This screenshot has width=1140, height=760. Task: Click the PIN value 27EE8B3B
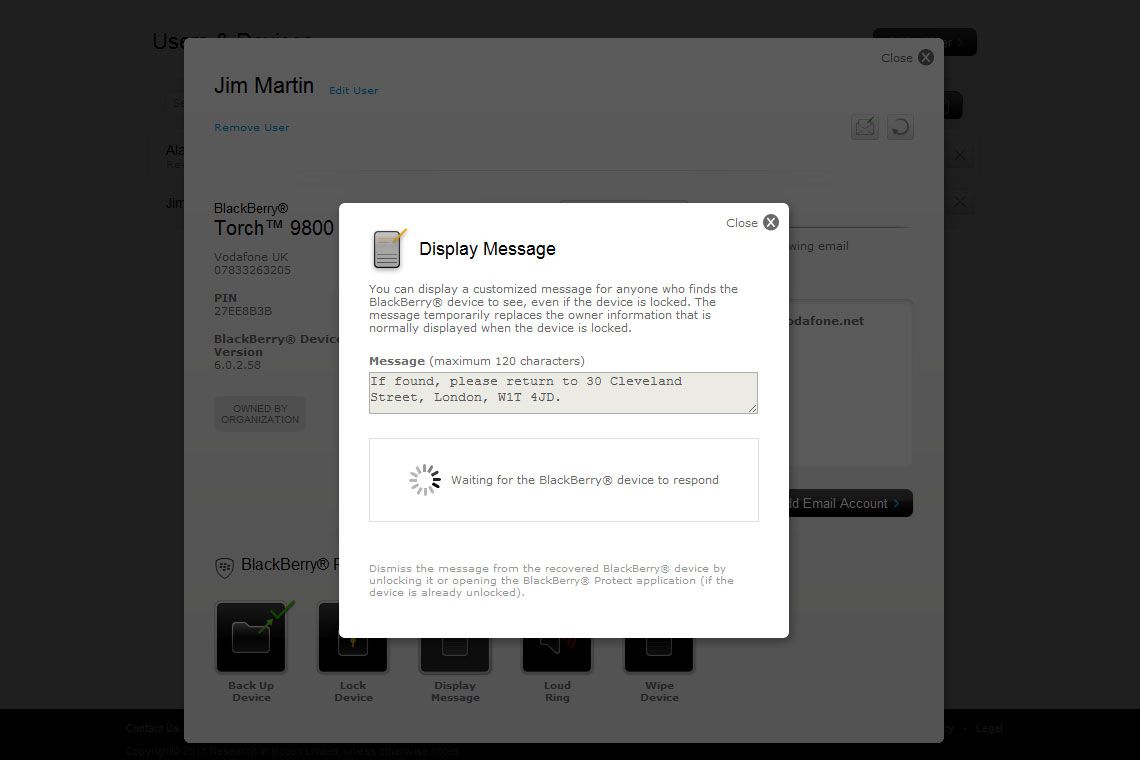[243, 311]
